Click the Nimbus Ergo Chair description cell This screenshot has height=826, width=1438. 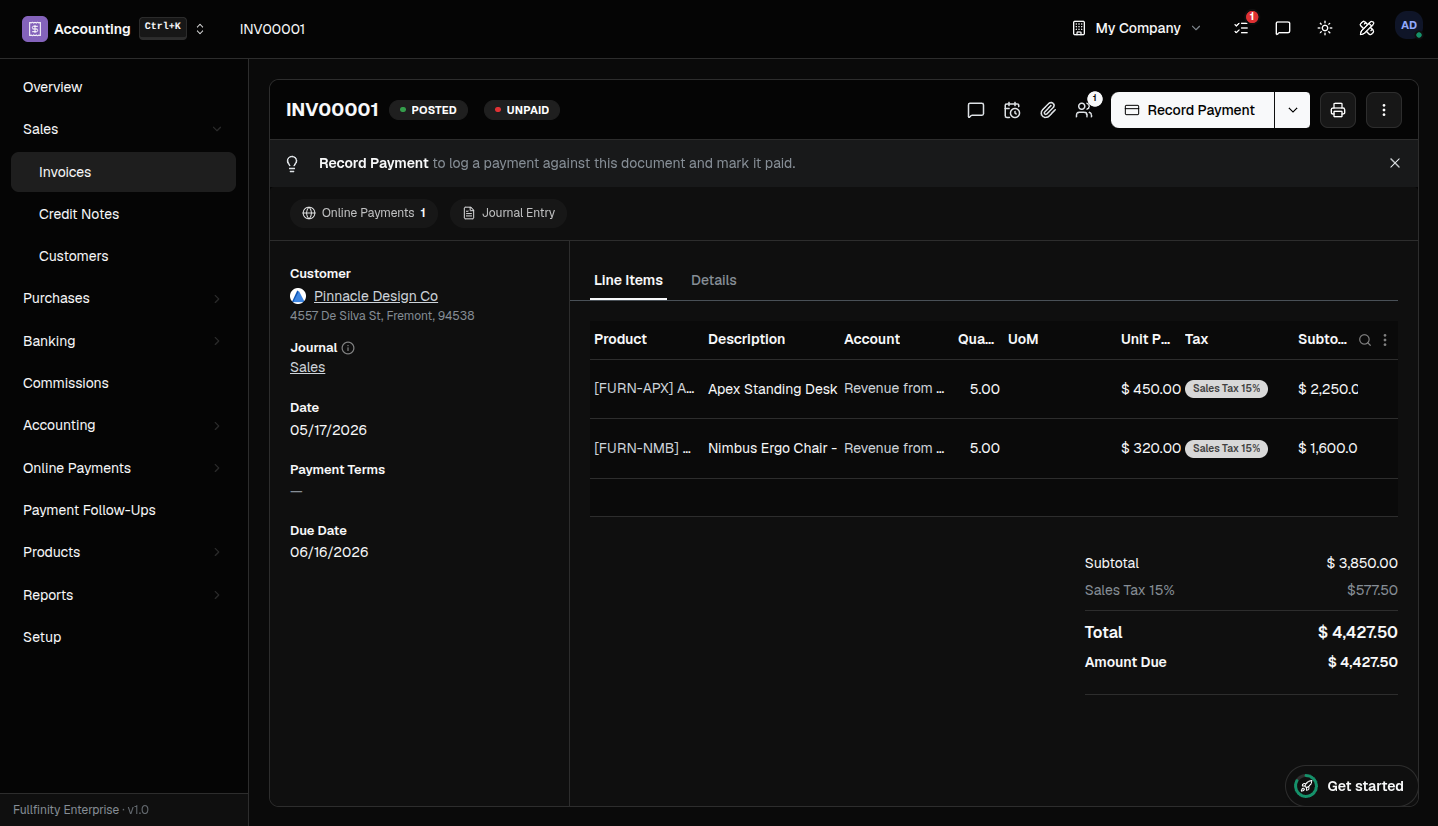tap(773, 448)
